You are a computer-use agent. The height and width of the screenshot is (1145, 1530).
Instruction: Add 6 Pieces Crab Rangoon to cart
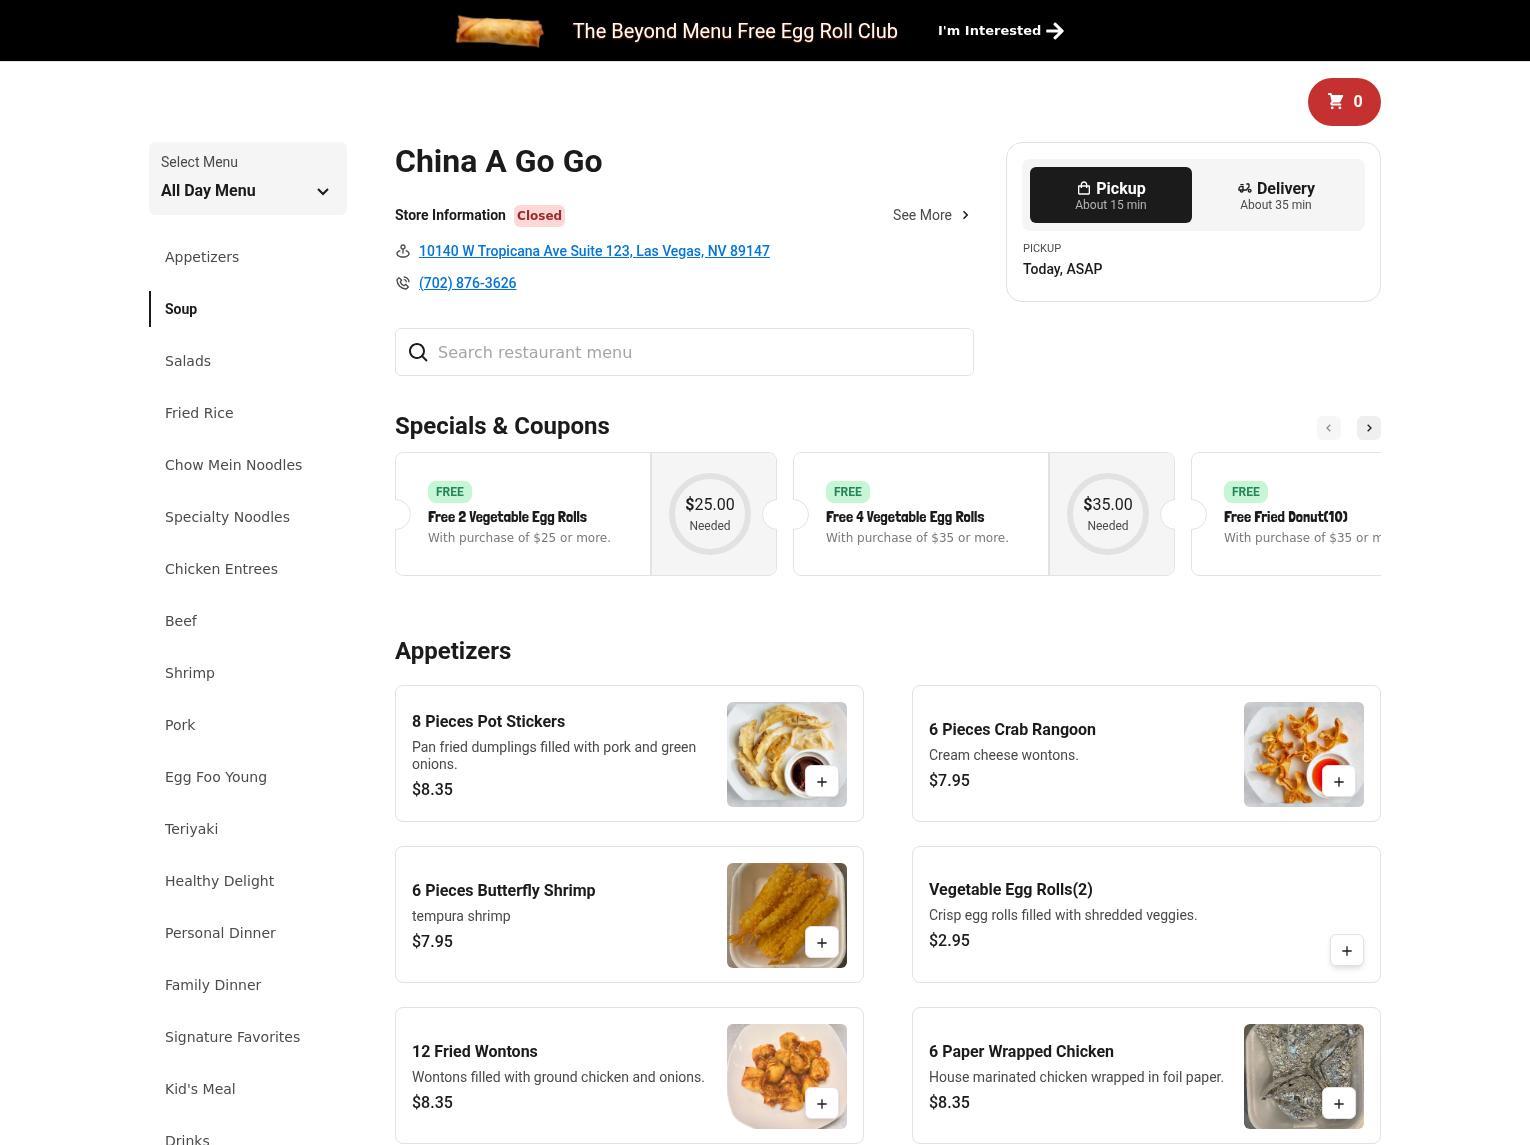(x=1339, y=782)
